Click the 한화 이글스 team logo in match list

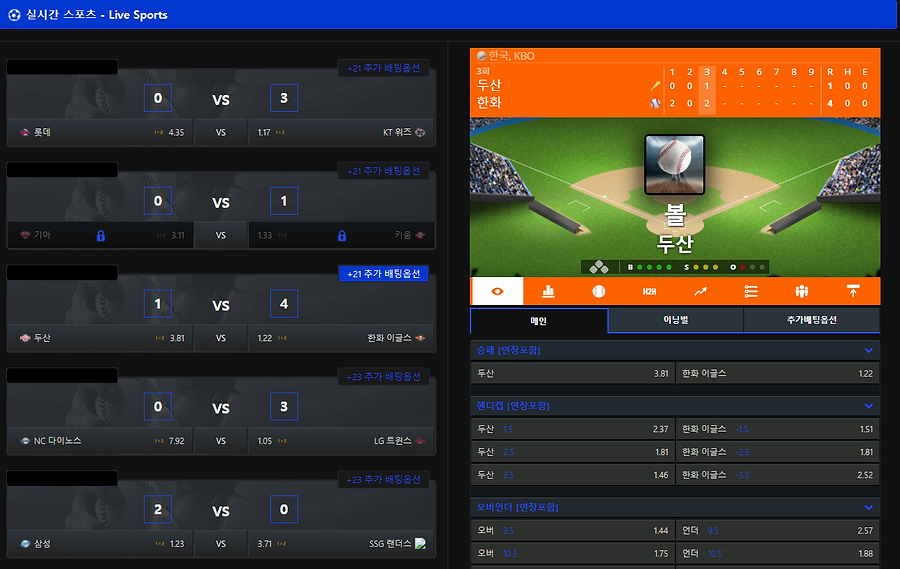420,338
